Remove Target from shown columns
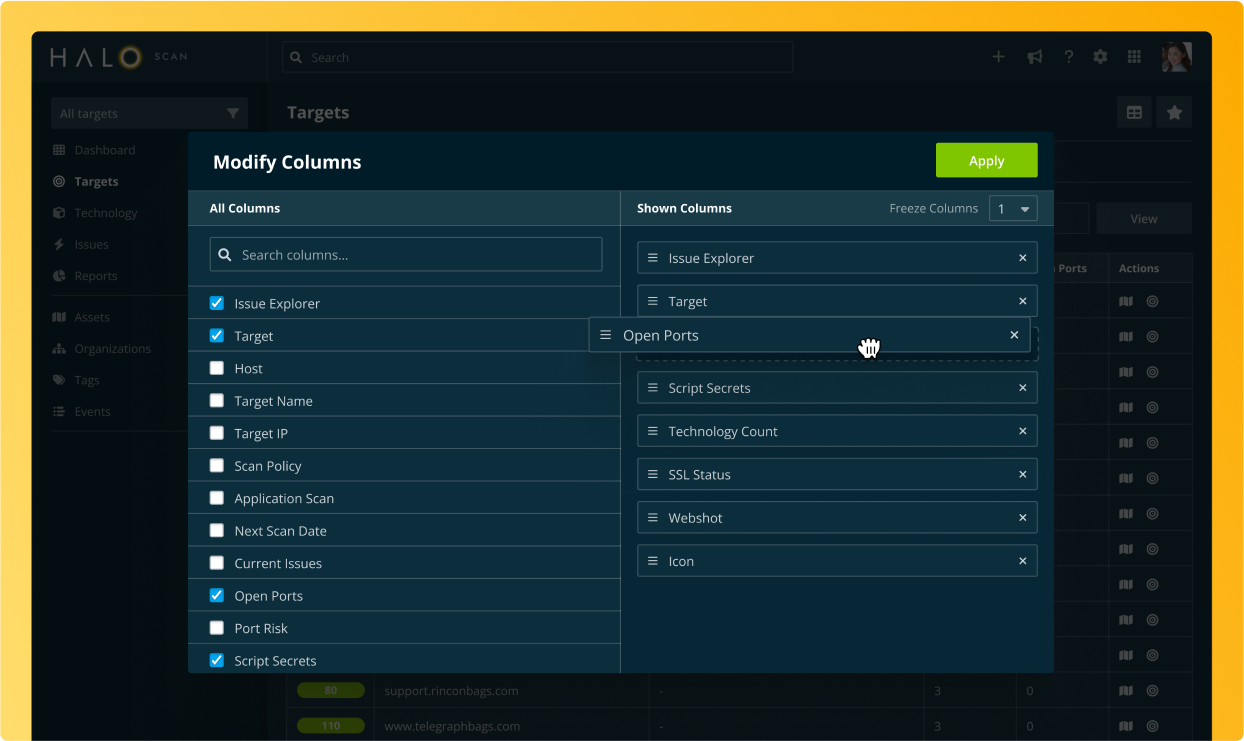 click(1022, 301)
